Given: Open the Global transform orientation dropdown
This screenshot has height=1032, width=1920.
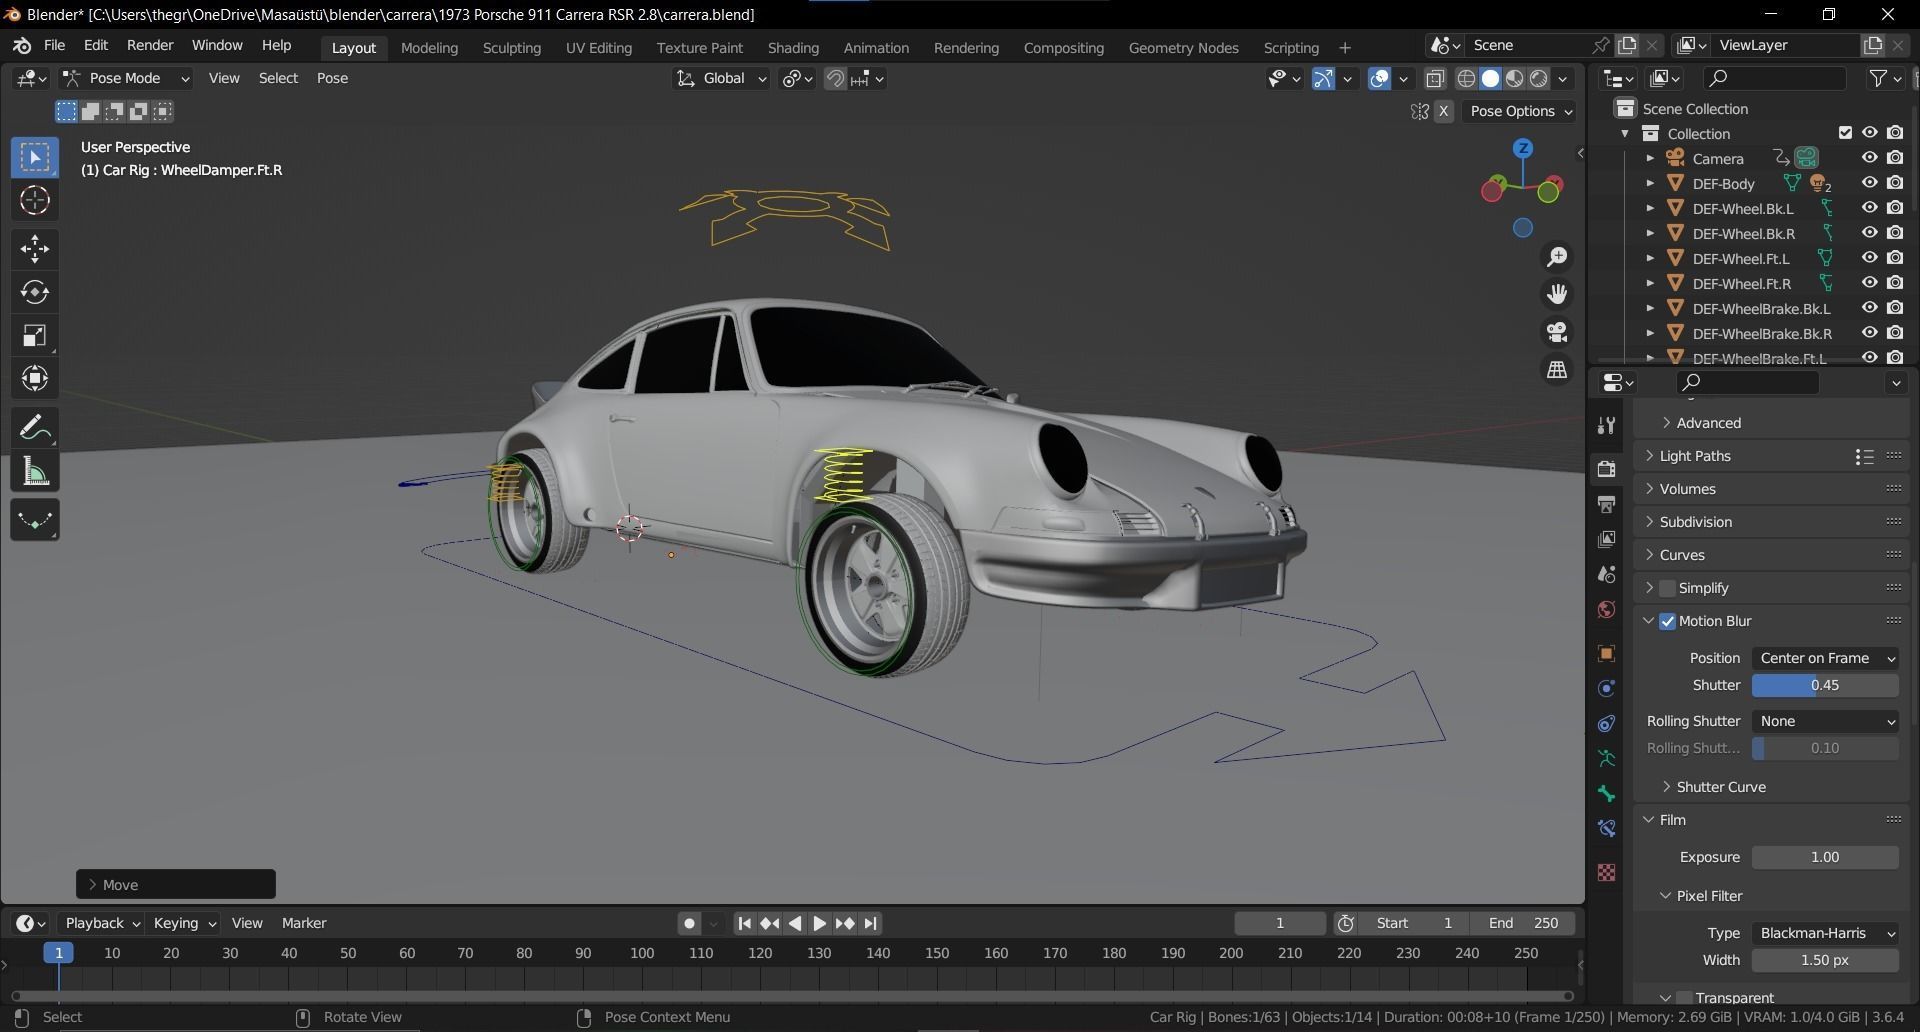Looking at the screenshot, I should (720, 78).
